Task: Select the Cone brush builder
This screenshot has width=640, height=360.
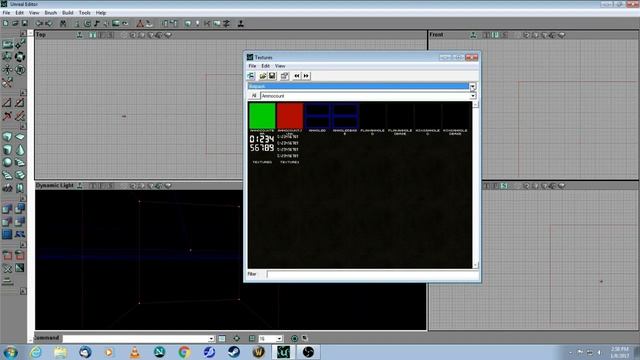Action: tap(20, 150)
